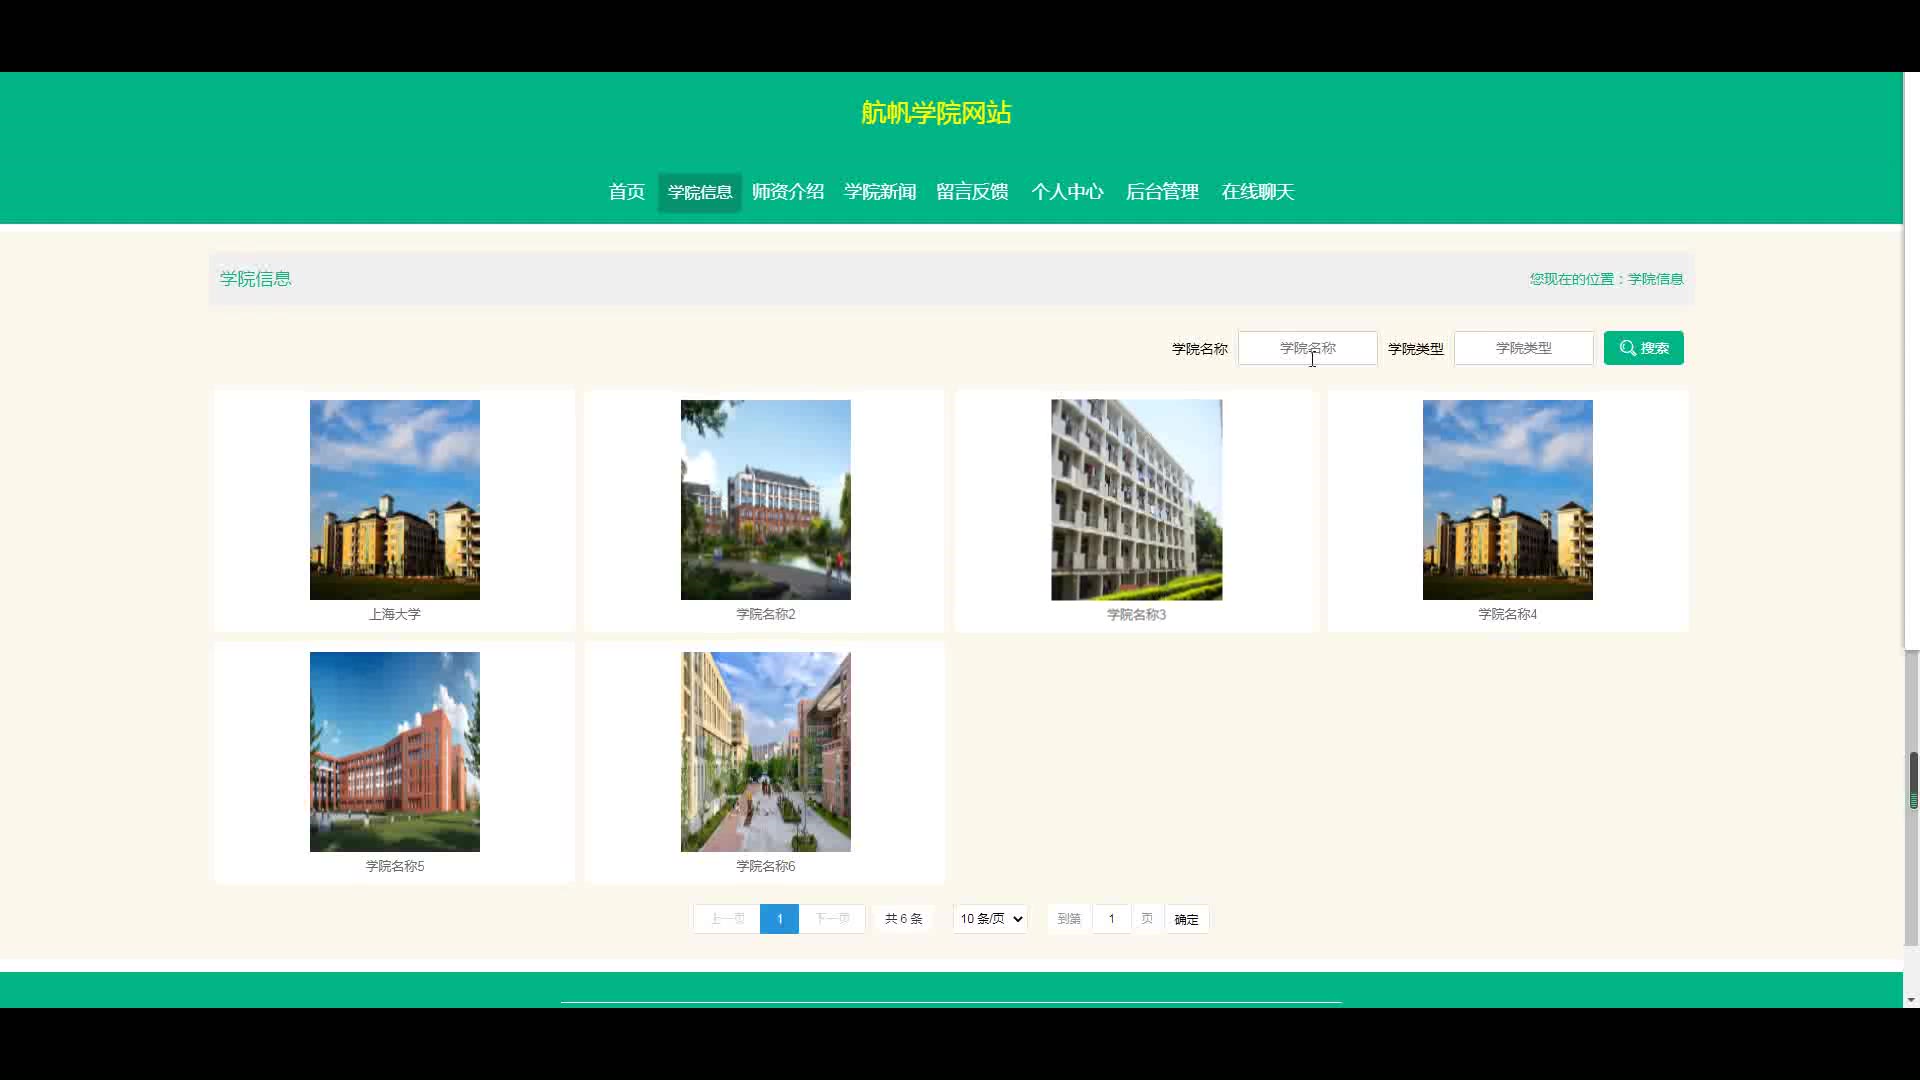Go to 个人中心 page

click(1067, 192)
